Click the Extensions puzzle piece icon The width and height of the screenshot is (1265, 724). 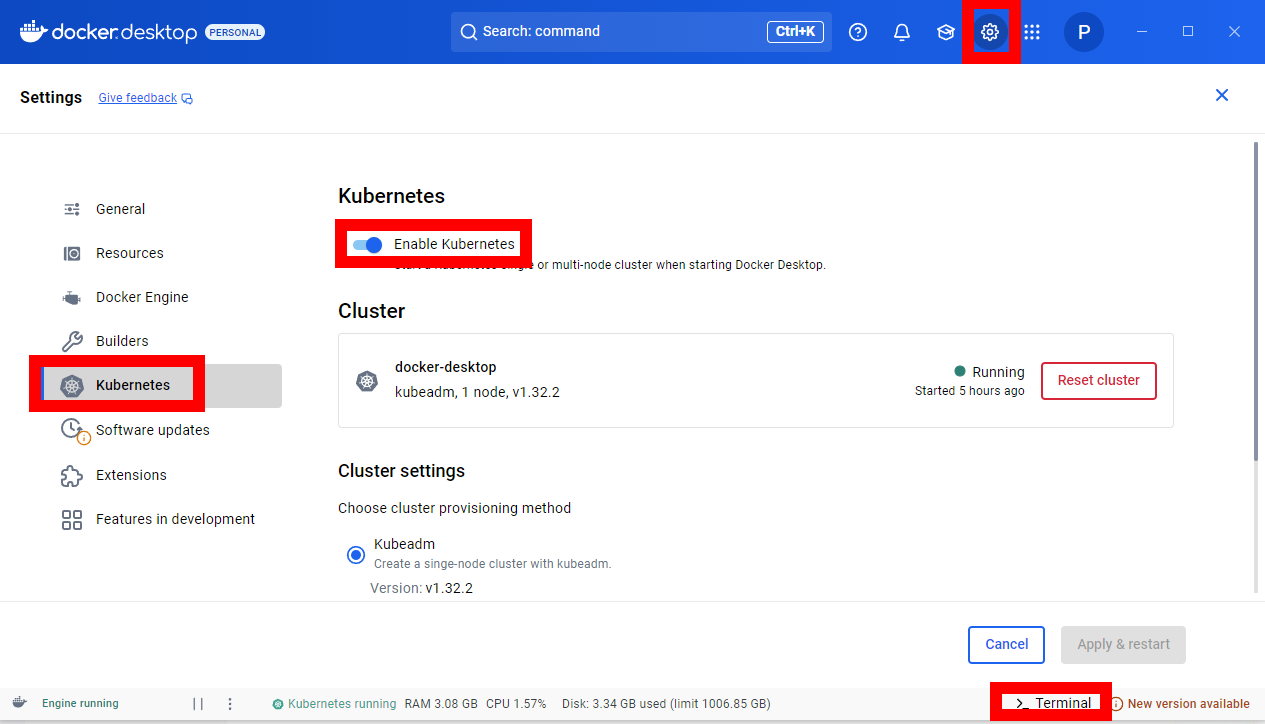coord(72,475)
